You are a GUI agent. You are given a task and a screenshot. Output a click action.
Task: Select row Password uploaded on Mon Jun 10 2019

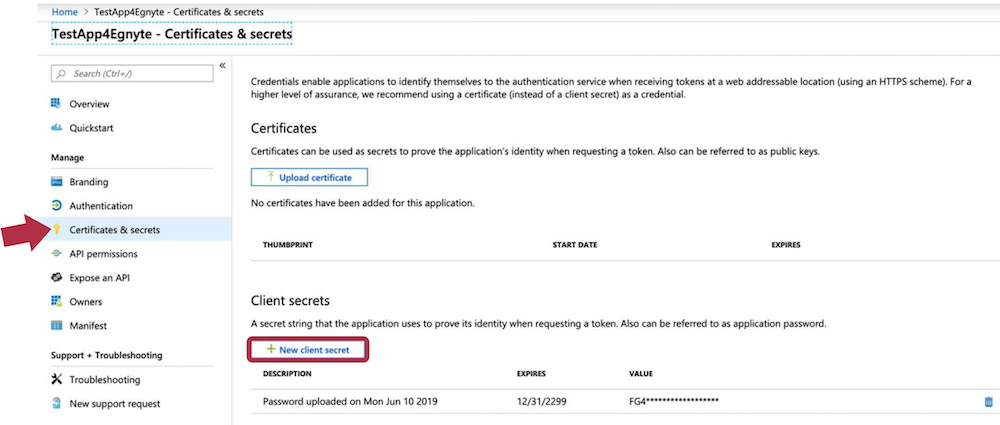click(x=350, y=402)
